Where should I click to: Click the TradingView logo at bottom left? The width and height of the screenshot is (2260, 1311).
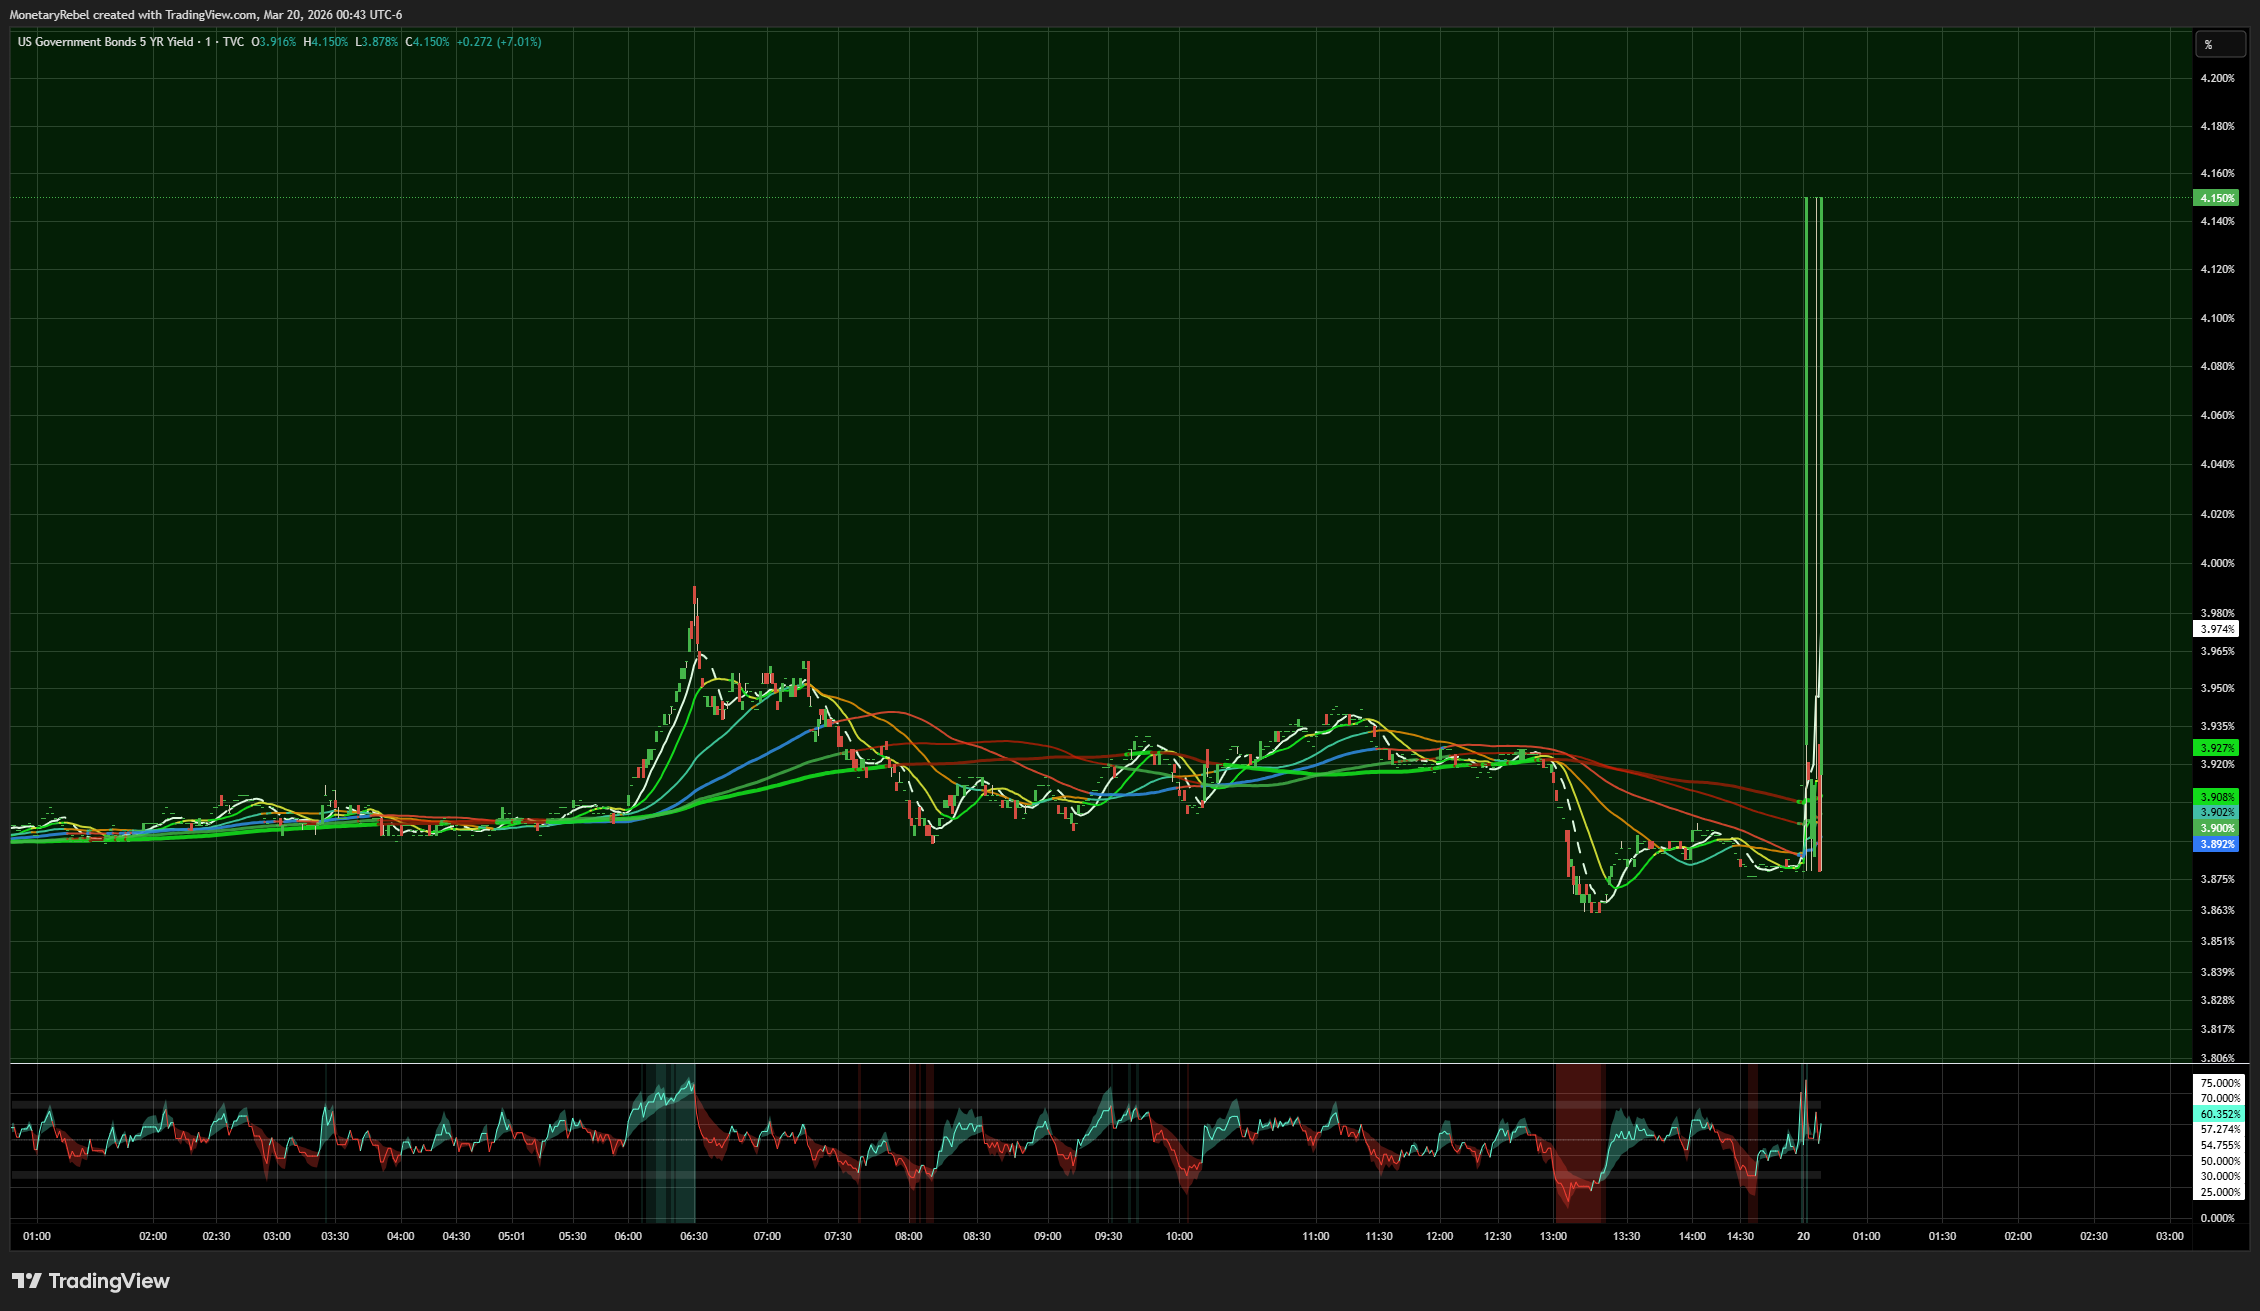91,1281
